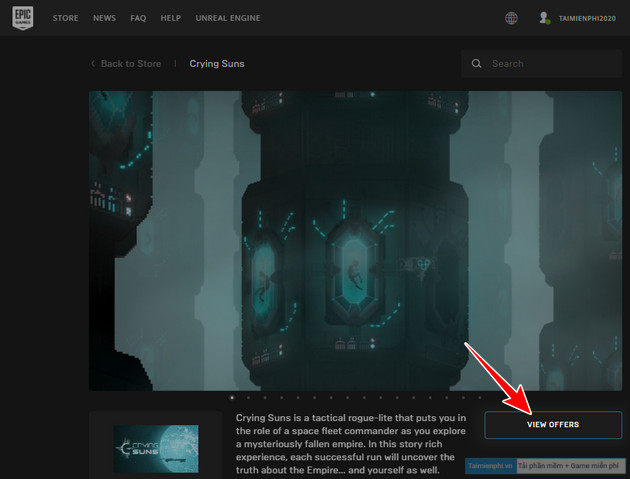
Task: Open the HELP menu item
Action: (171, 18)
